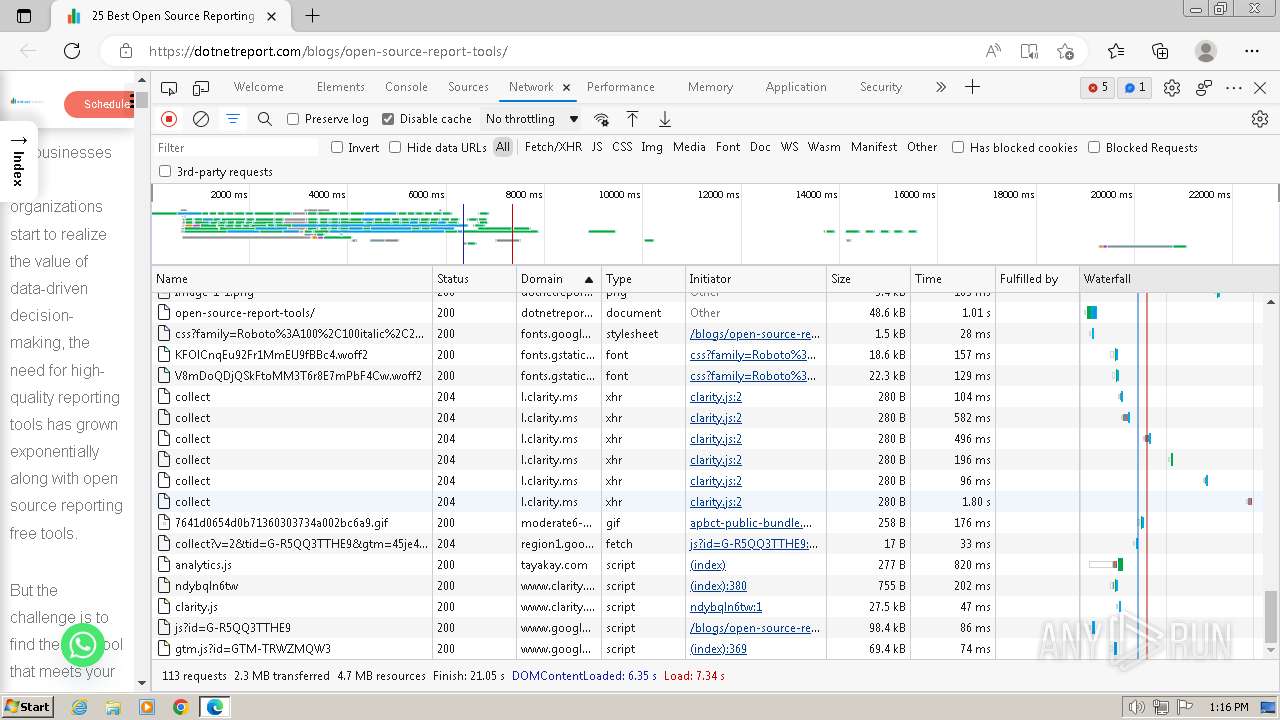The height and width of the screenshot is (720, 1280).
Task: Click the Export HAR download arrow
Action: point(664,119)
